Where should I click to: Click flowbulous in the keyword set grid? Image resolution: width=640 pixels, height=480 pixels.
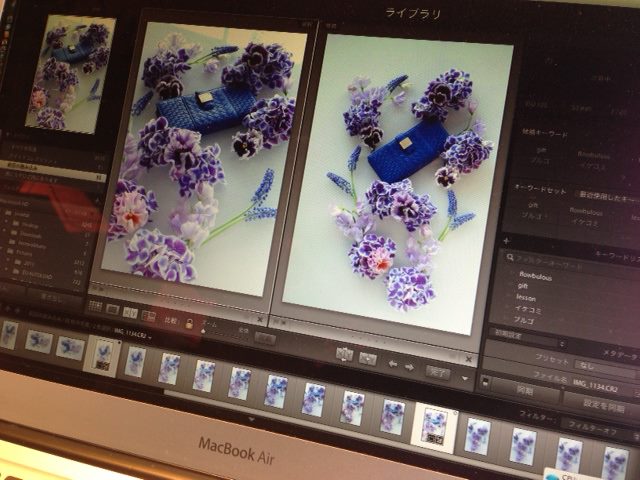pyautogui.click(x=586, y=211)
